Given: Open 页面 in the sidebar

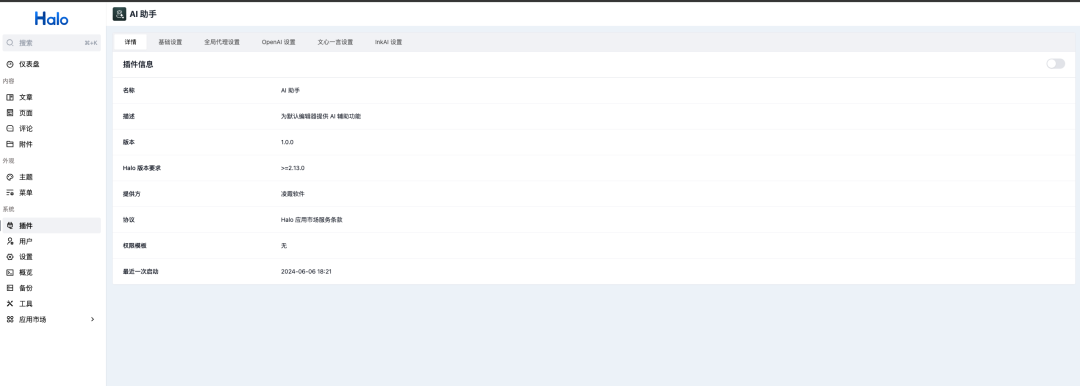Looking at the screenshot, I should pyautogui.click(x=52, y=113).
